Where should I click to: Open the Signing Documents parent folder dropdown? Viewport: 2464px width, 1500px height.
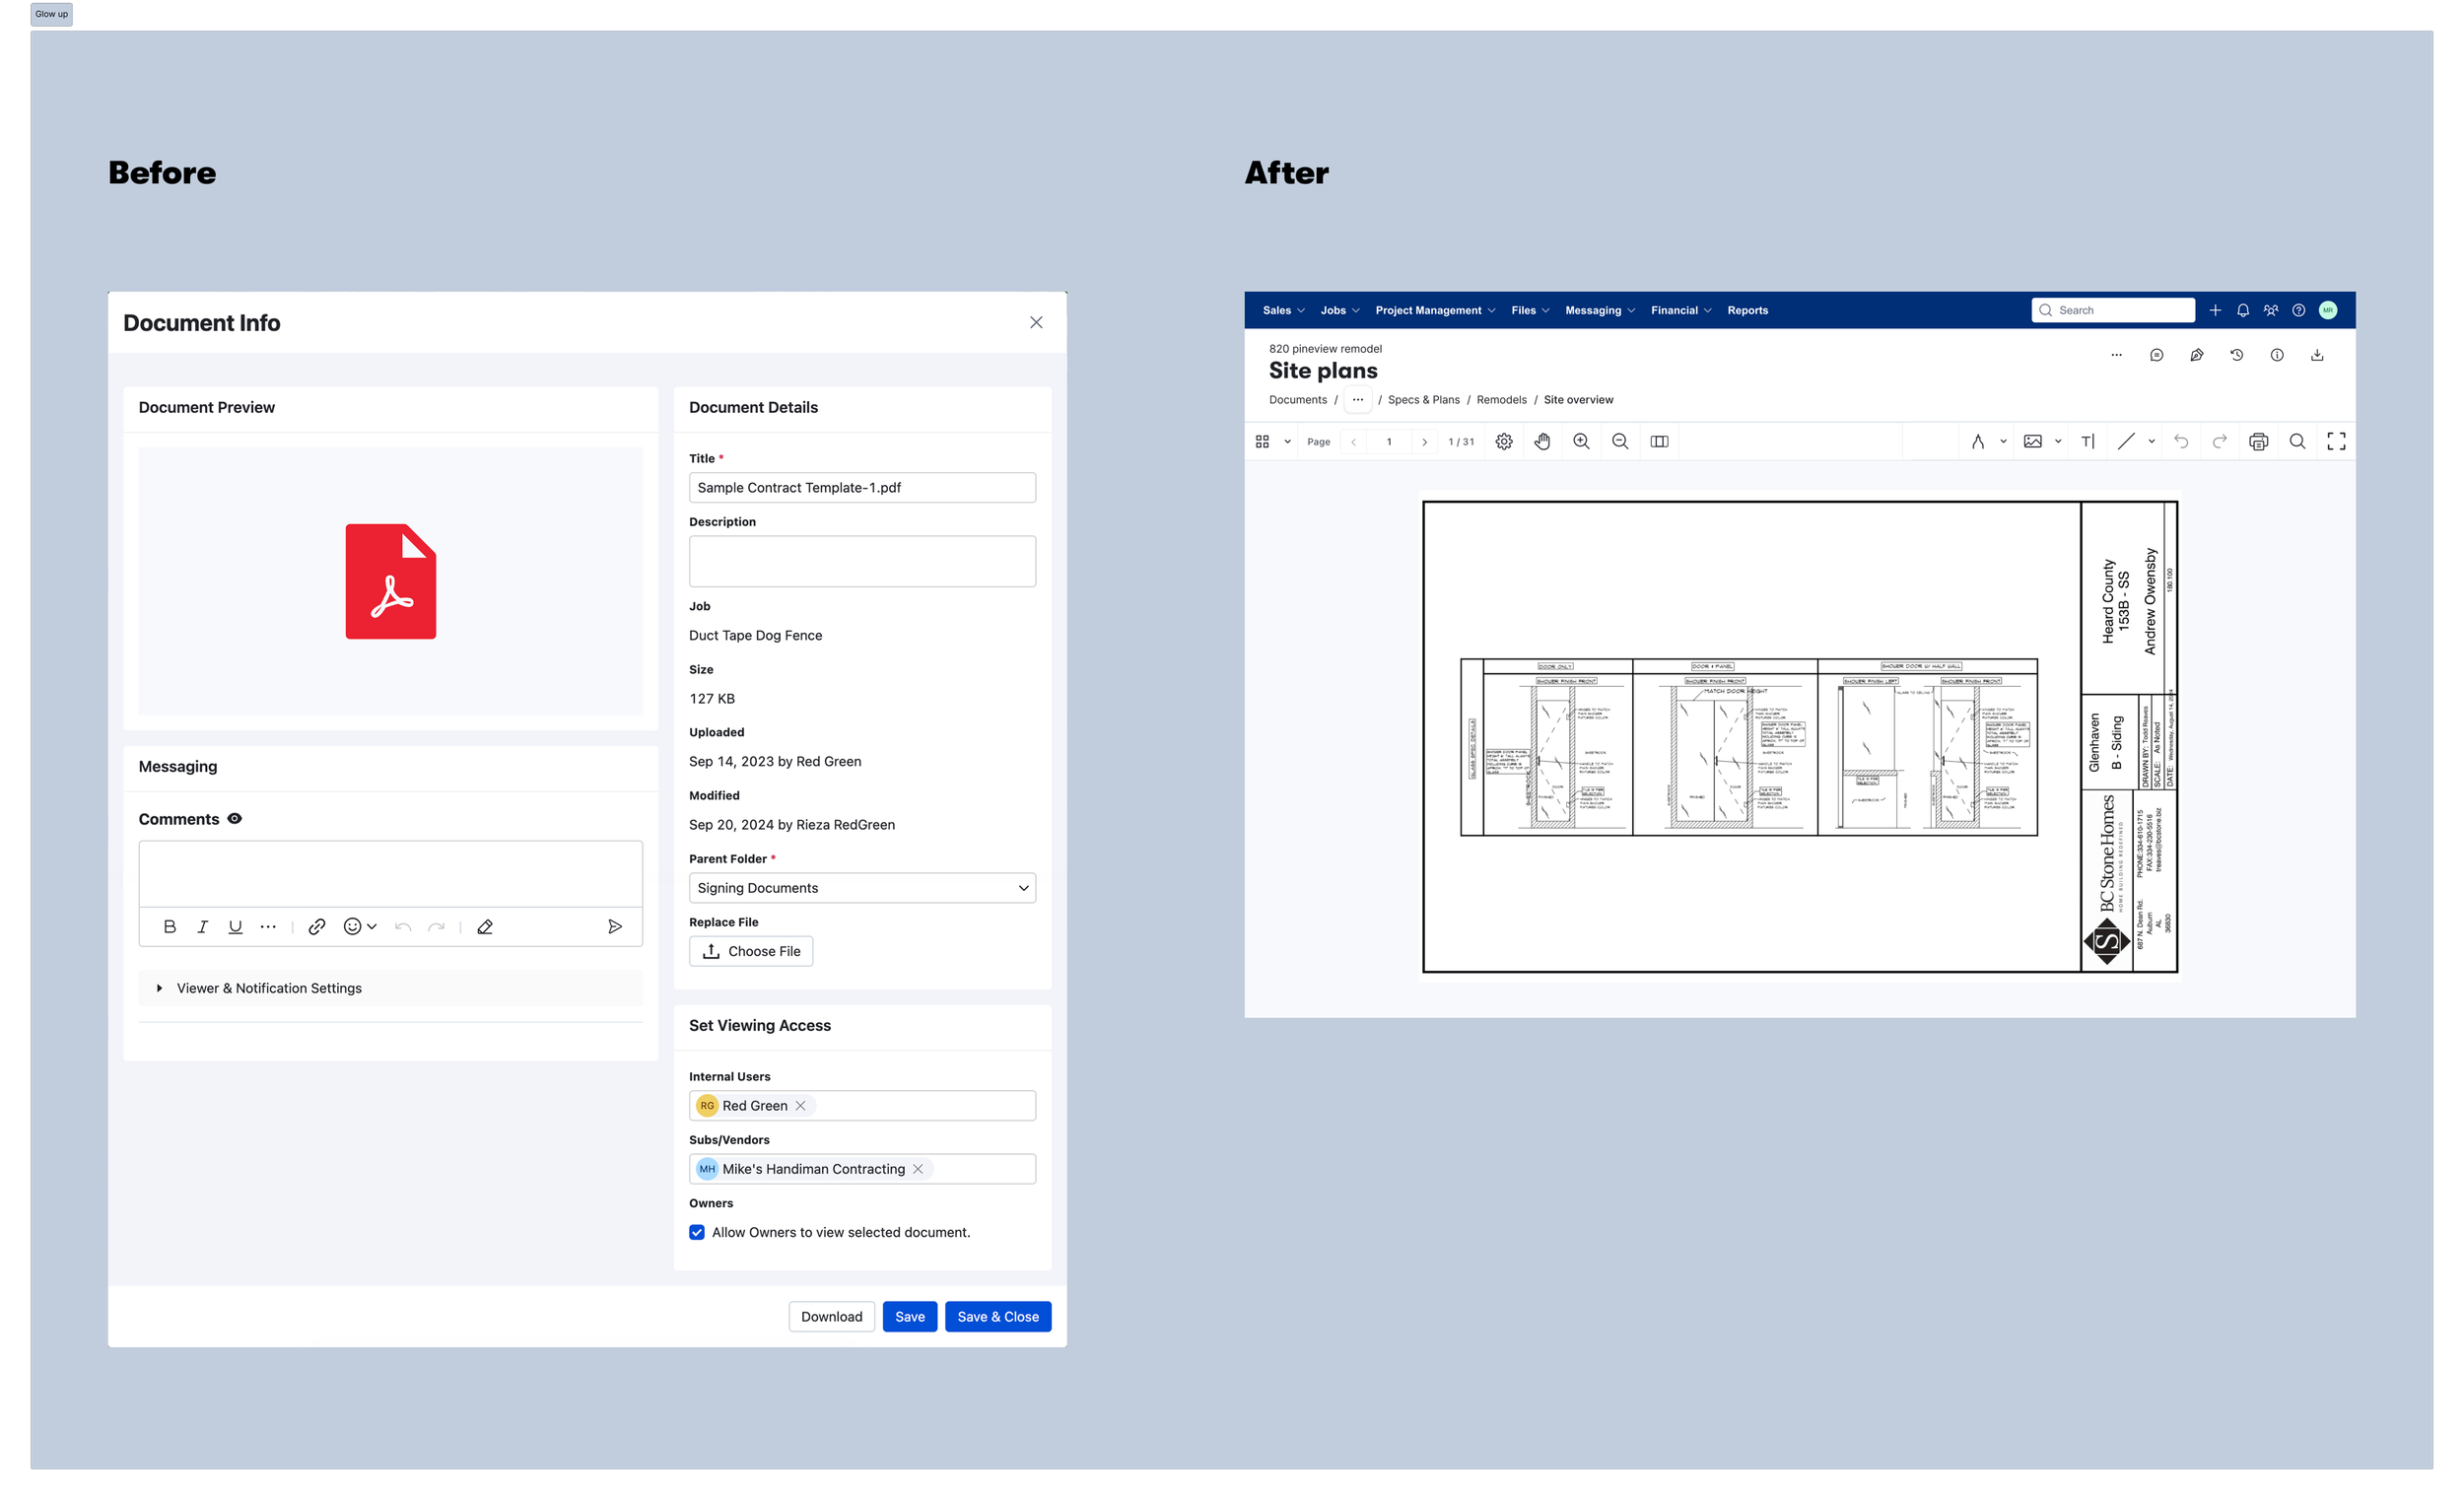tap(862, 888)
